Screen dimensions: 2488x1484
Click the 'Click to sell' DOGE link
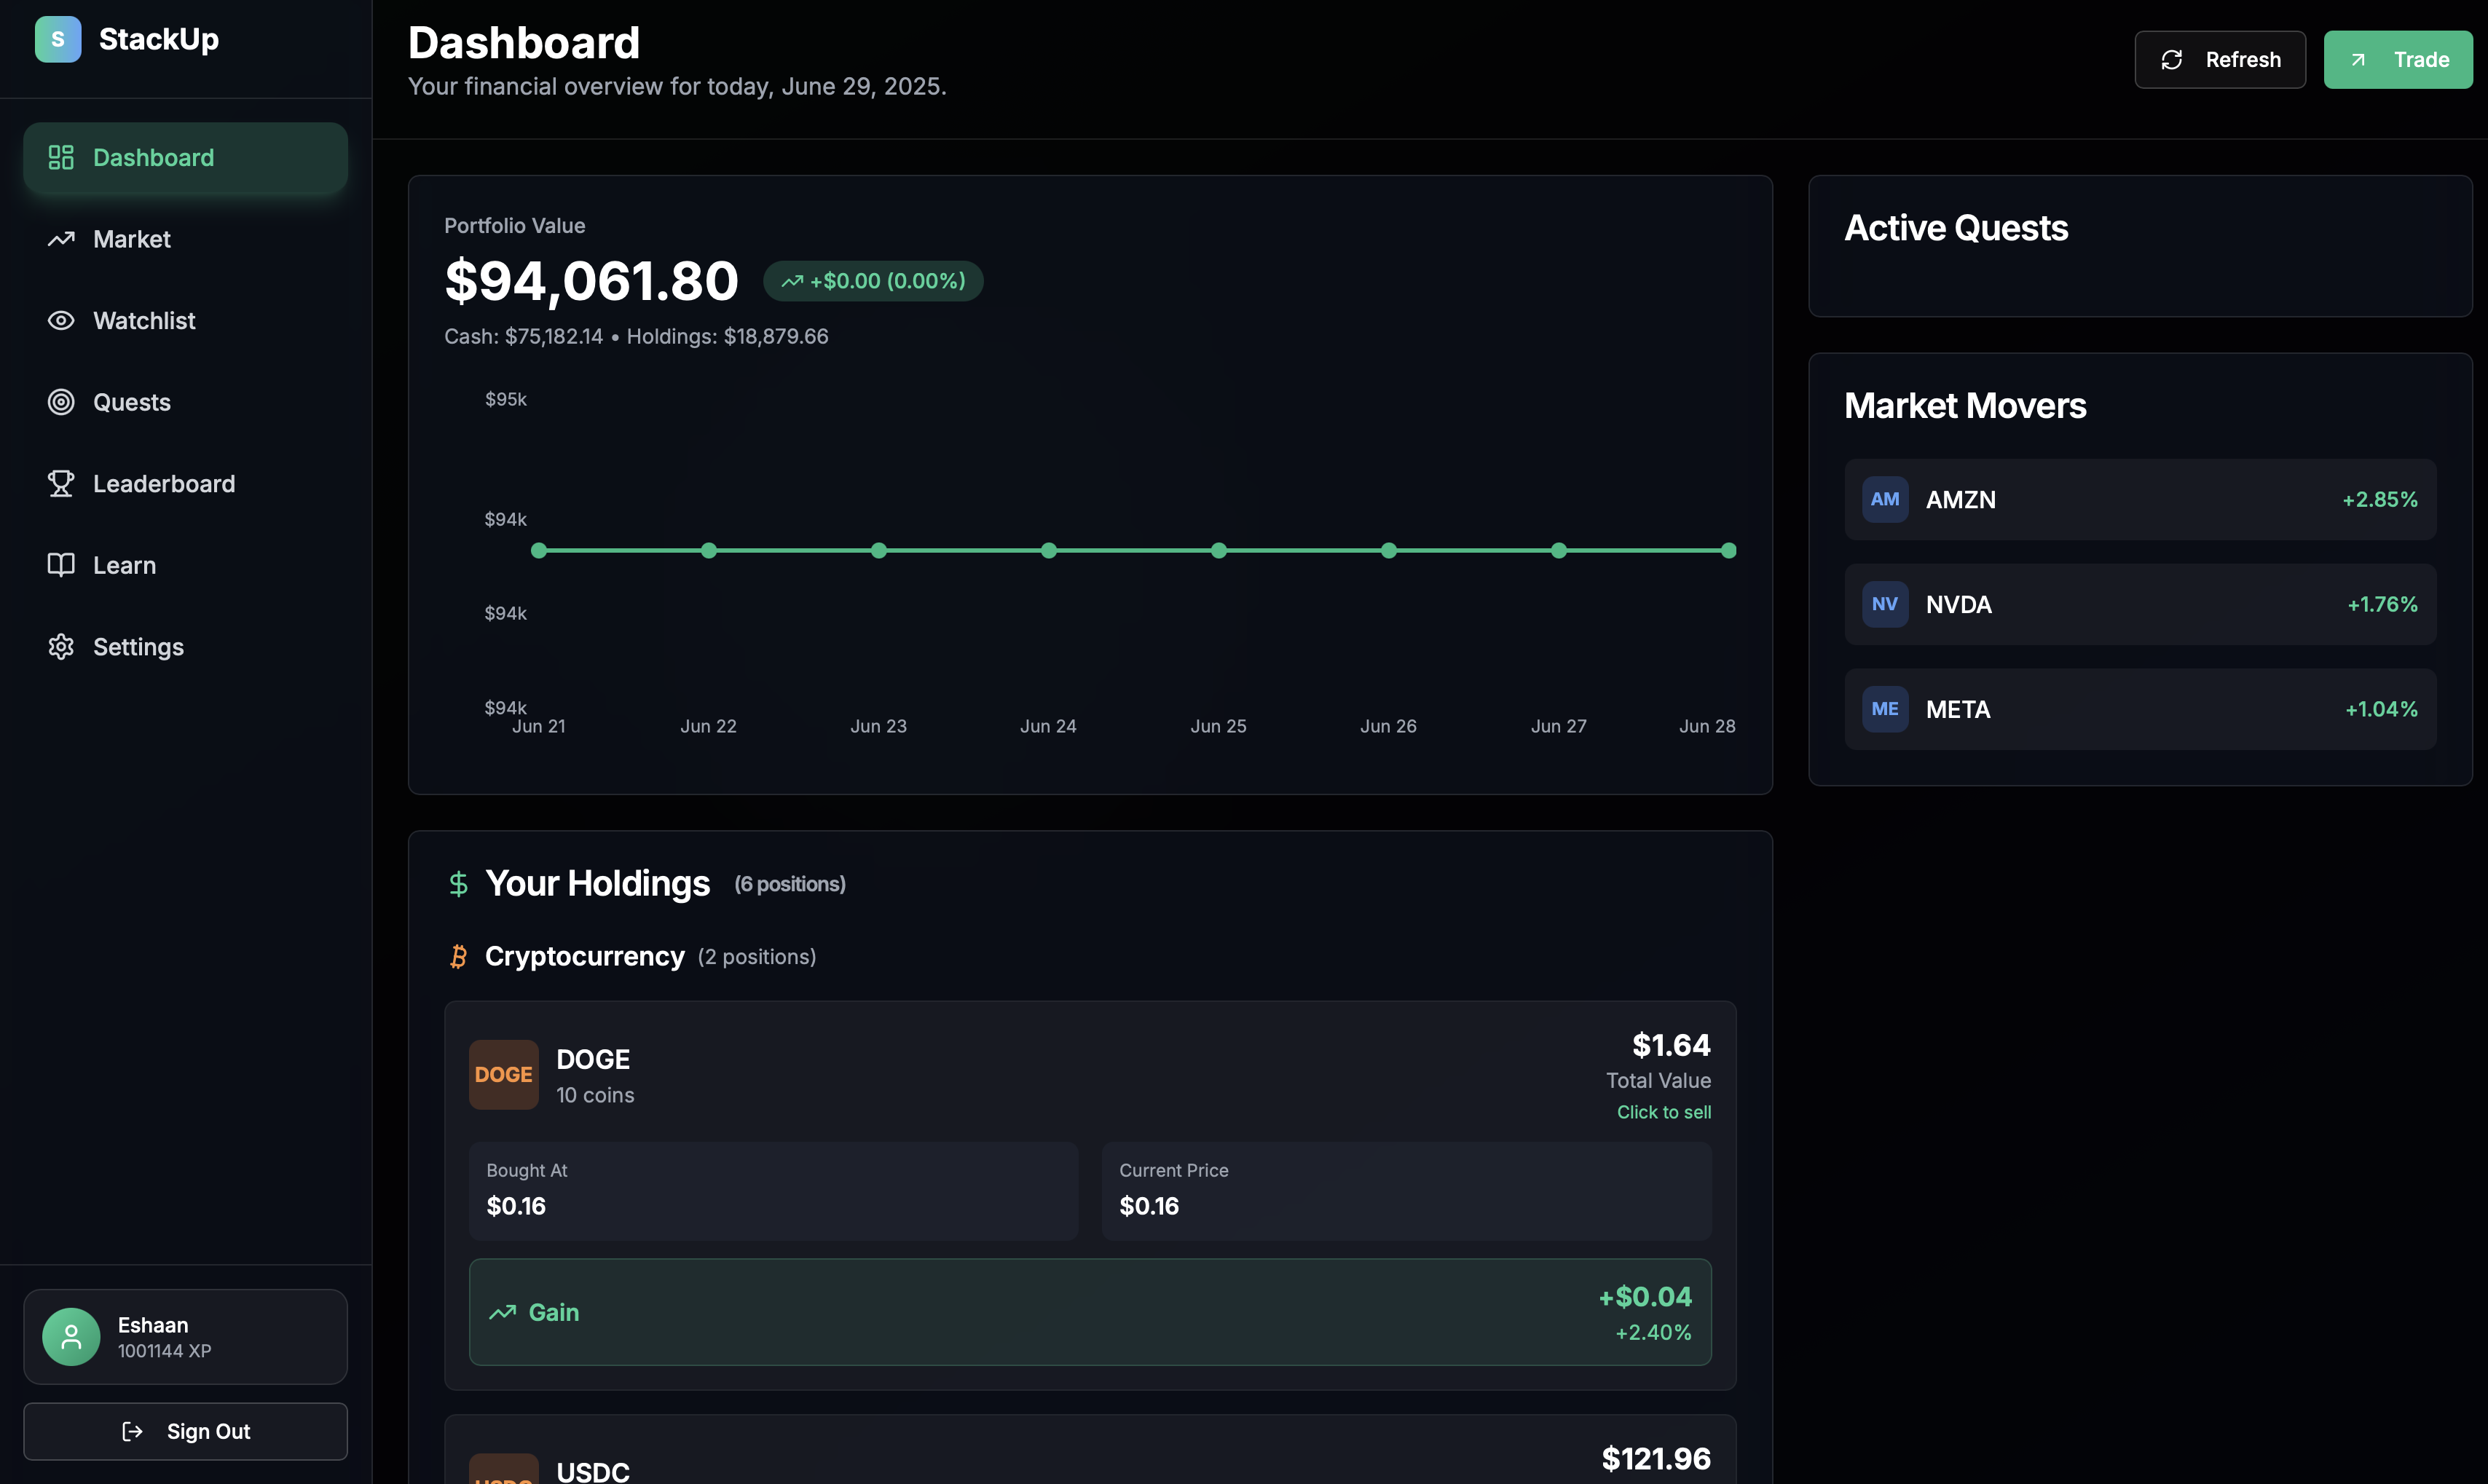pos(1663,1112)
